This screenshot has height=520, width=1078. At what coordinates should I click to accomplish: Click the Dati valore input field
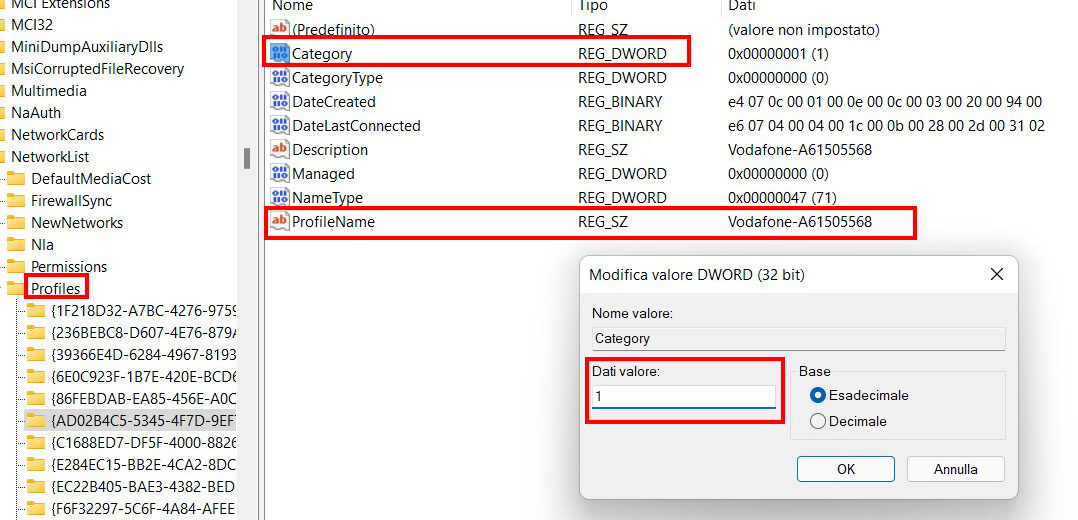tap(683, 397)
